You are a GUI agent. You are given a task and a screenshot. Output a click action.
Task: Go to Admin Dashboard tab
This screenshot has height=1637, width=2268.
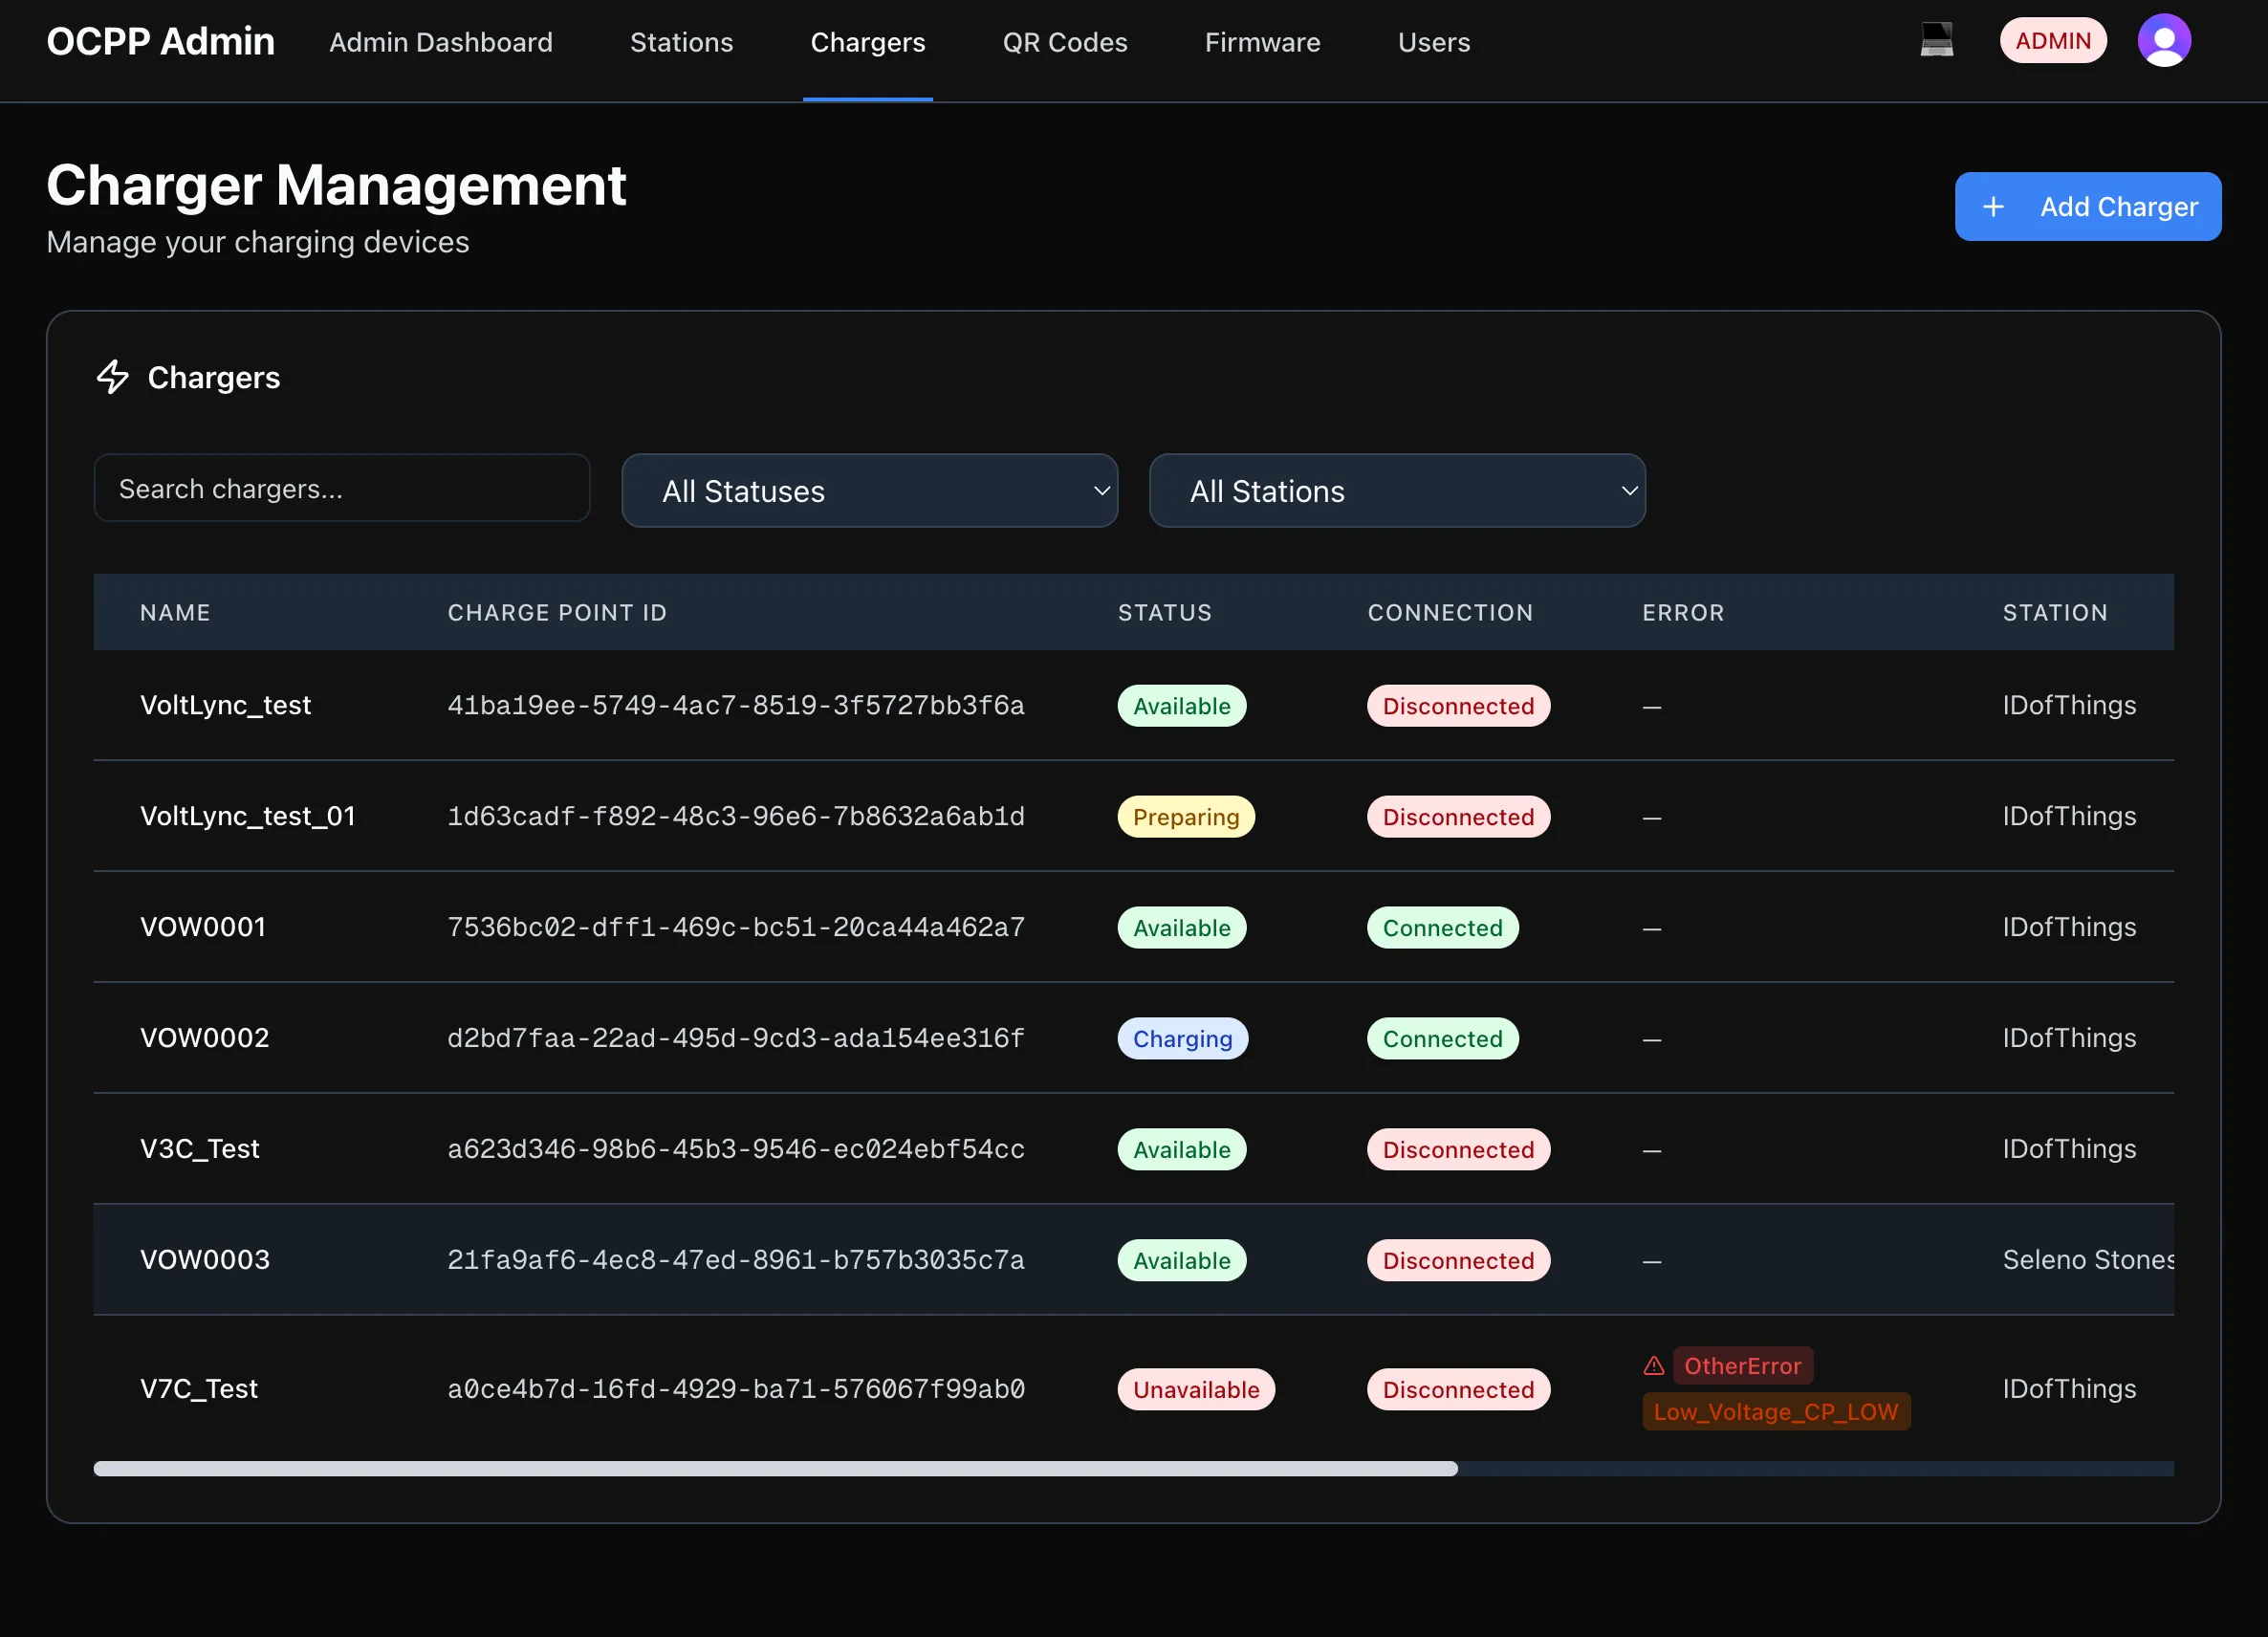click(441, 42)
